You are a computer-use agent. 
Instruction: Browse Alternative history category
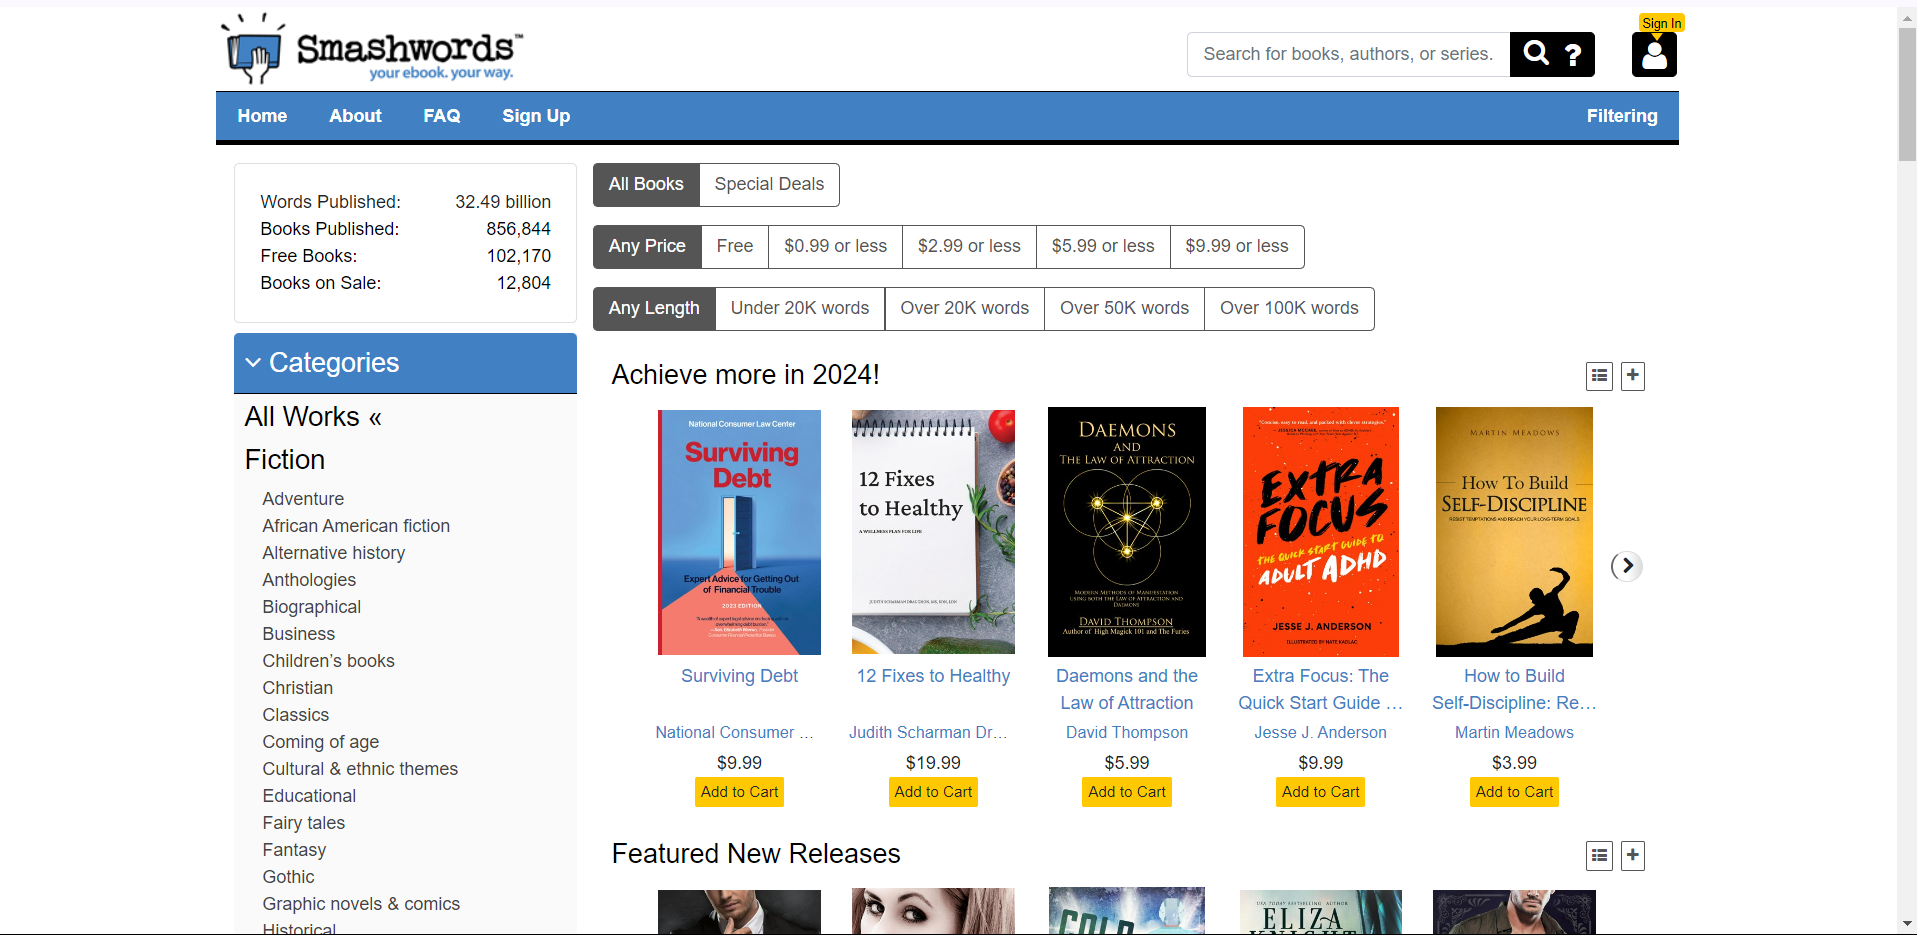pos(334,553)
